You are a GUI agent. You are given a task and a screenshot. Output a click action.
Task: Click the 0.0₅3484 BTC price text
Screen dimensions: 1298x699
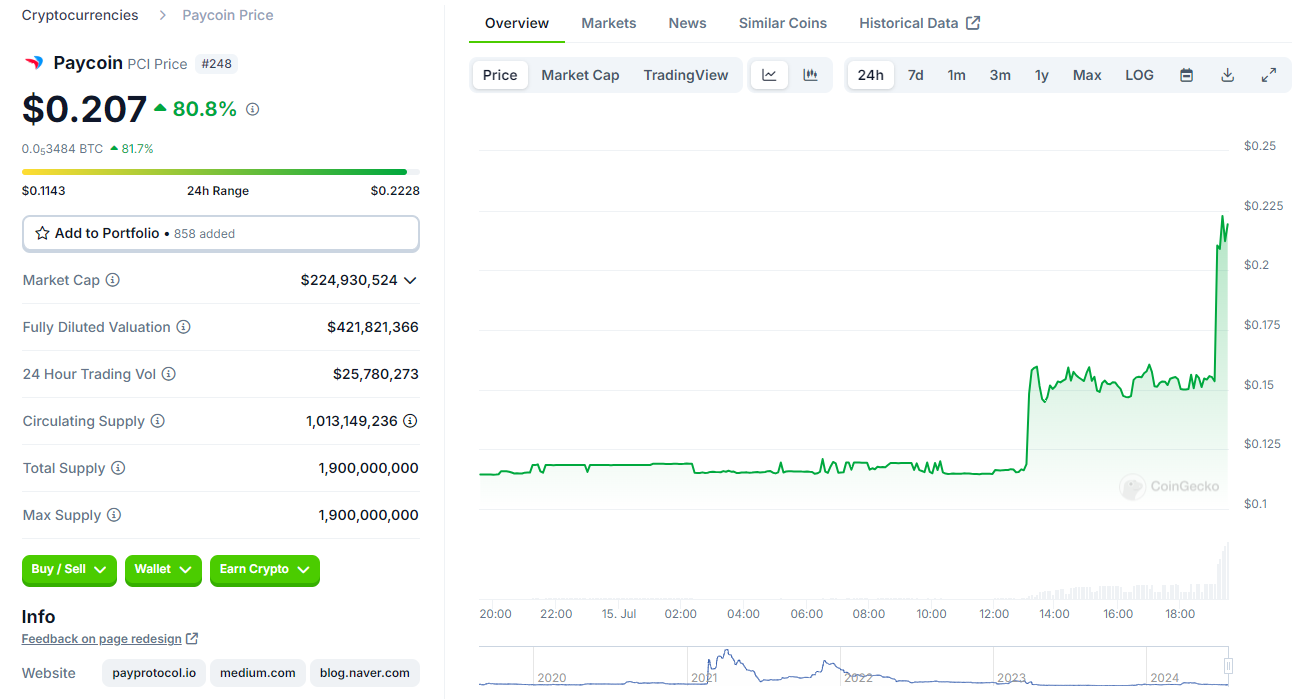point(62,149)
